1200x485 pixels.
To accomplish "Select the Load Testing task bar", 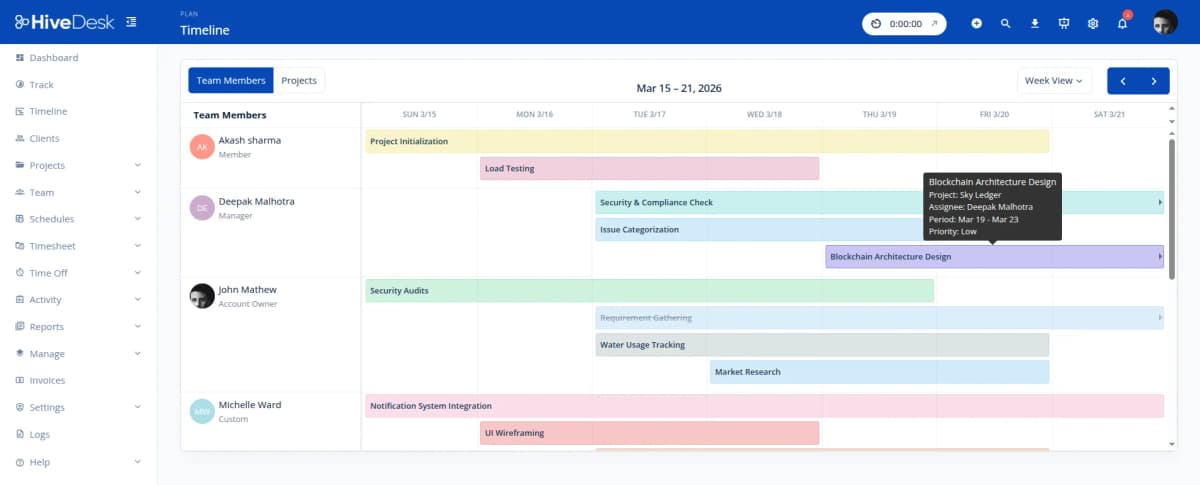I will click(650, 168).
